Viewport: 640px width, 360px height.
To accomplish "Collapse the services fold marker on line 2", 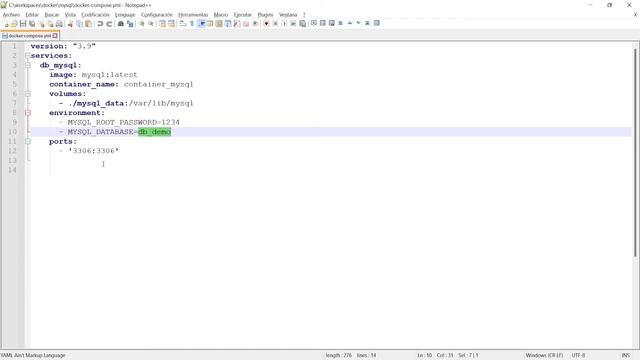I will coord(28,56).
